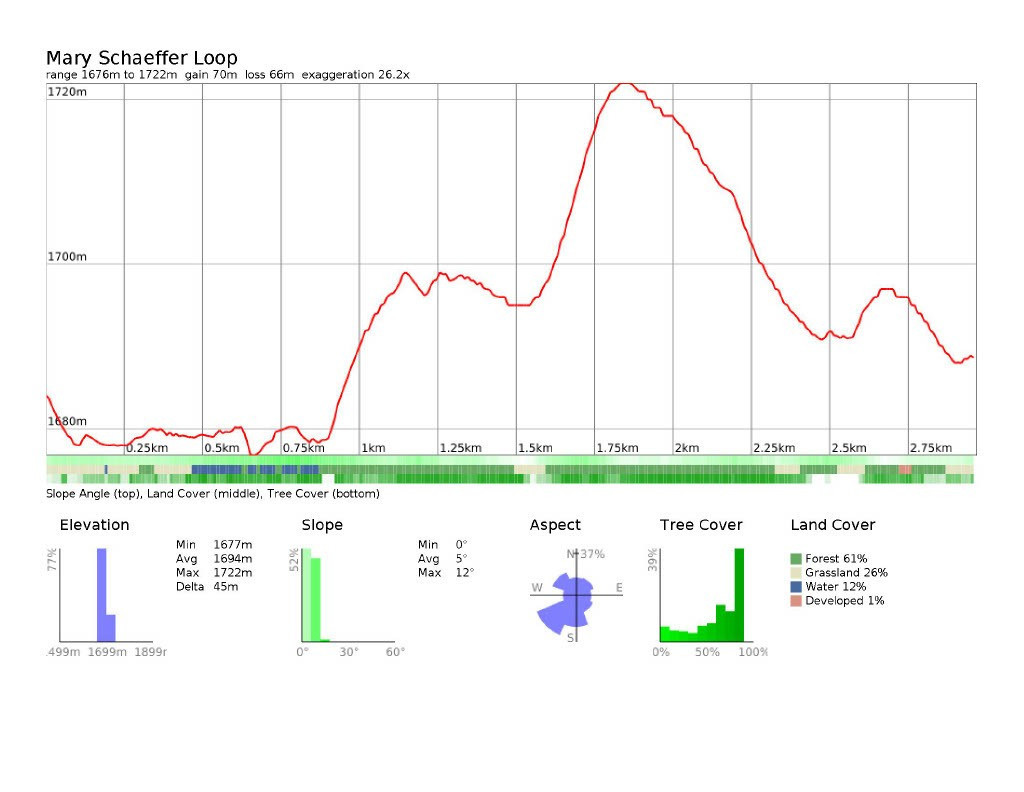Click the Mary Schaeffer Loop title

point(141,58)
